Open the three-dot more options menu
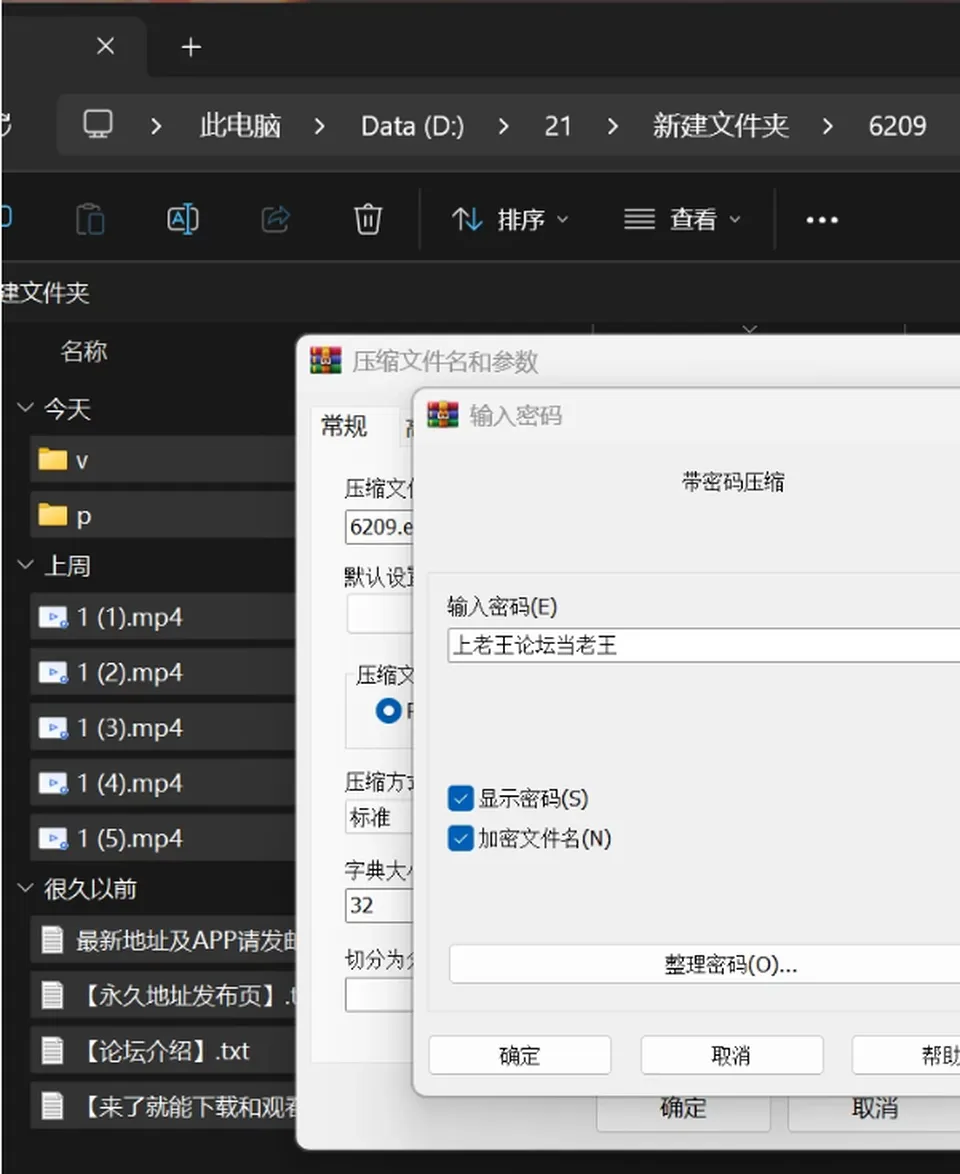Viewport: 960px width, 1174px height. click(x=821, y=220)
